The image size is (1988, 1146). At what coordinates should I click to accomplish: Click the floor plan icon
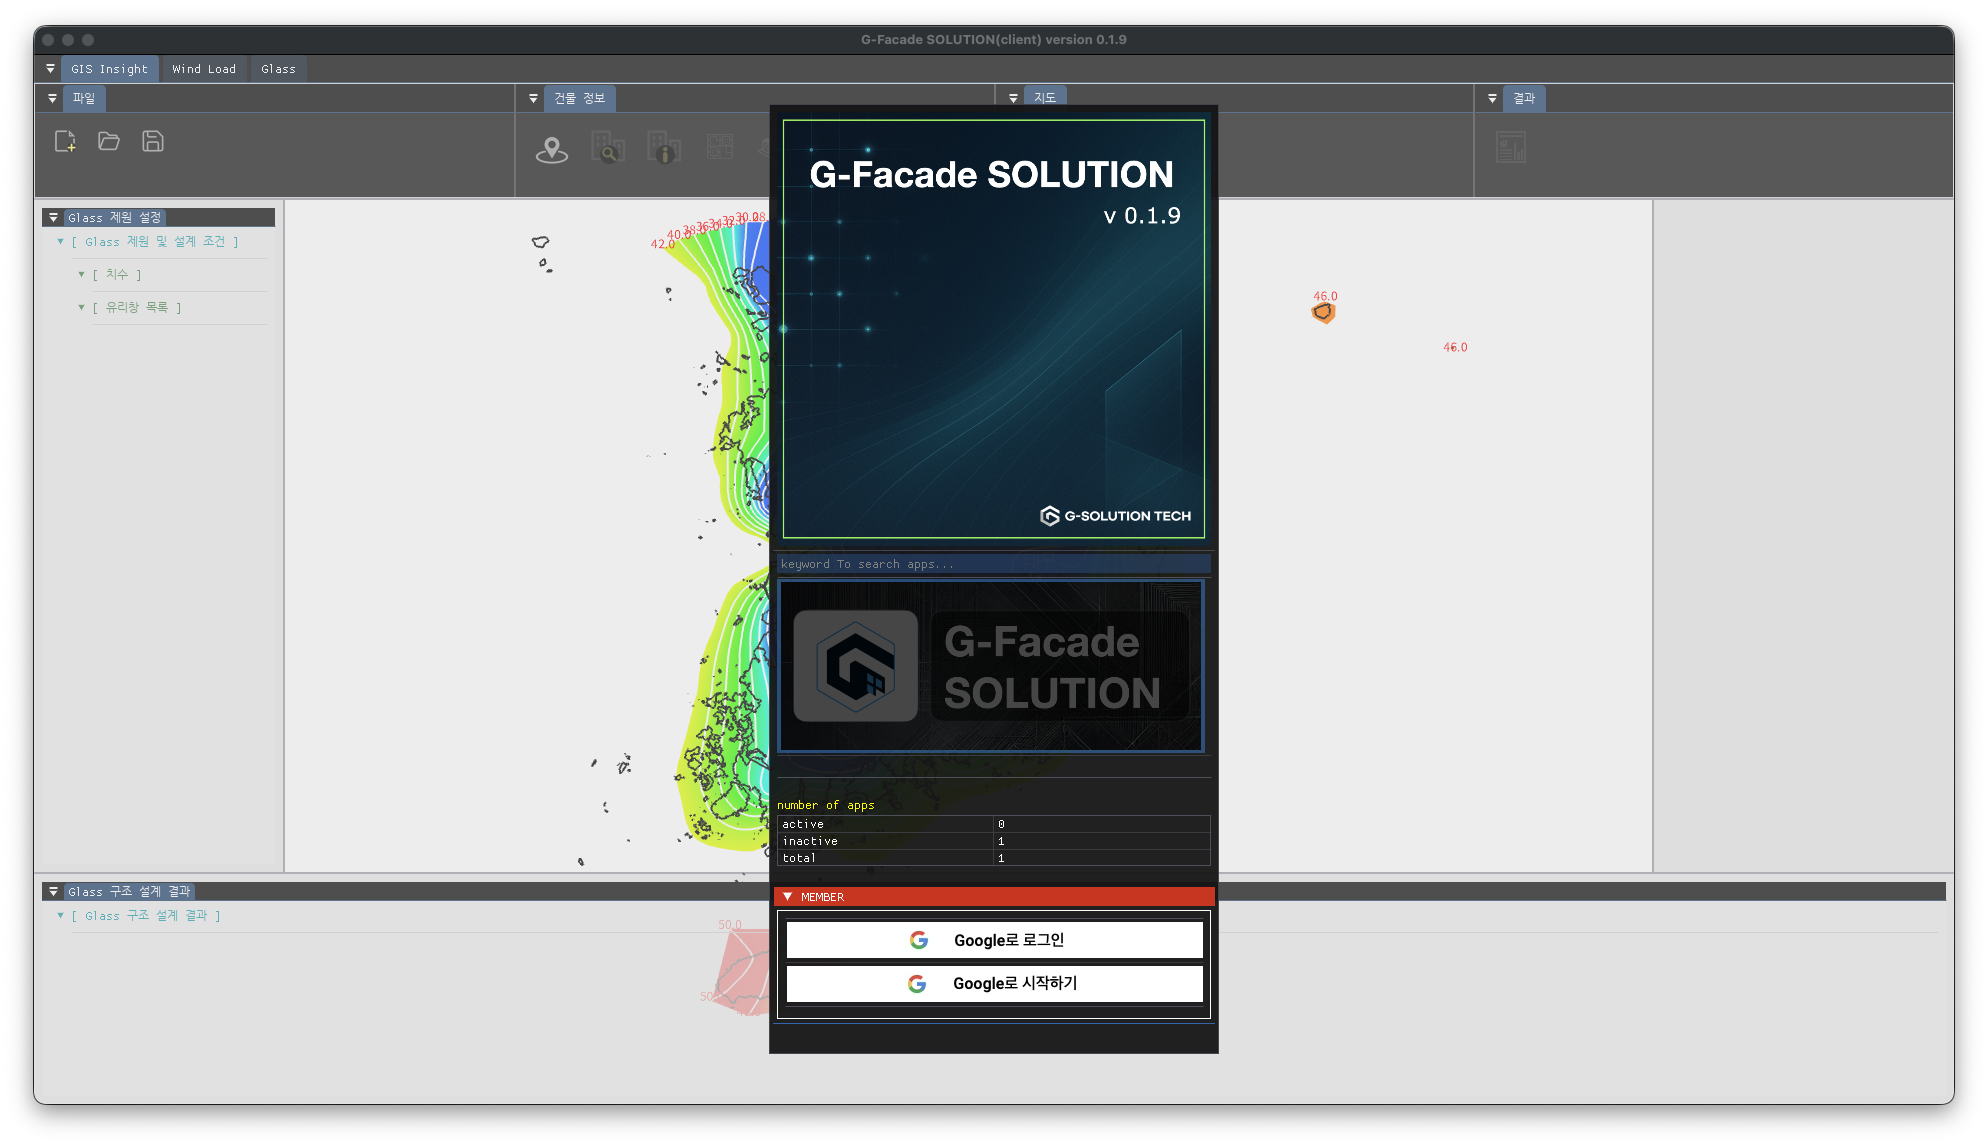click(719, 148)
